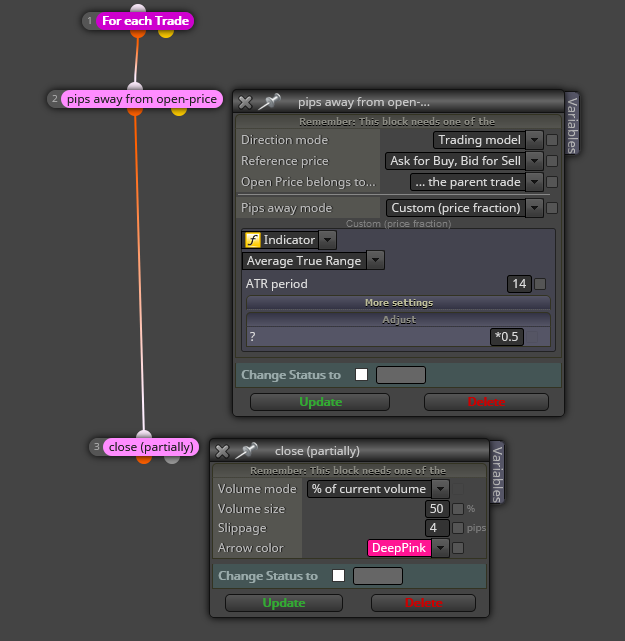
Task: Open Variables tab of pips away panel
Action: tap(572, 124)
